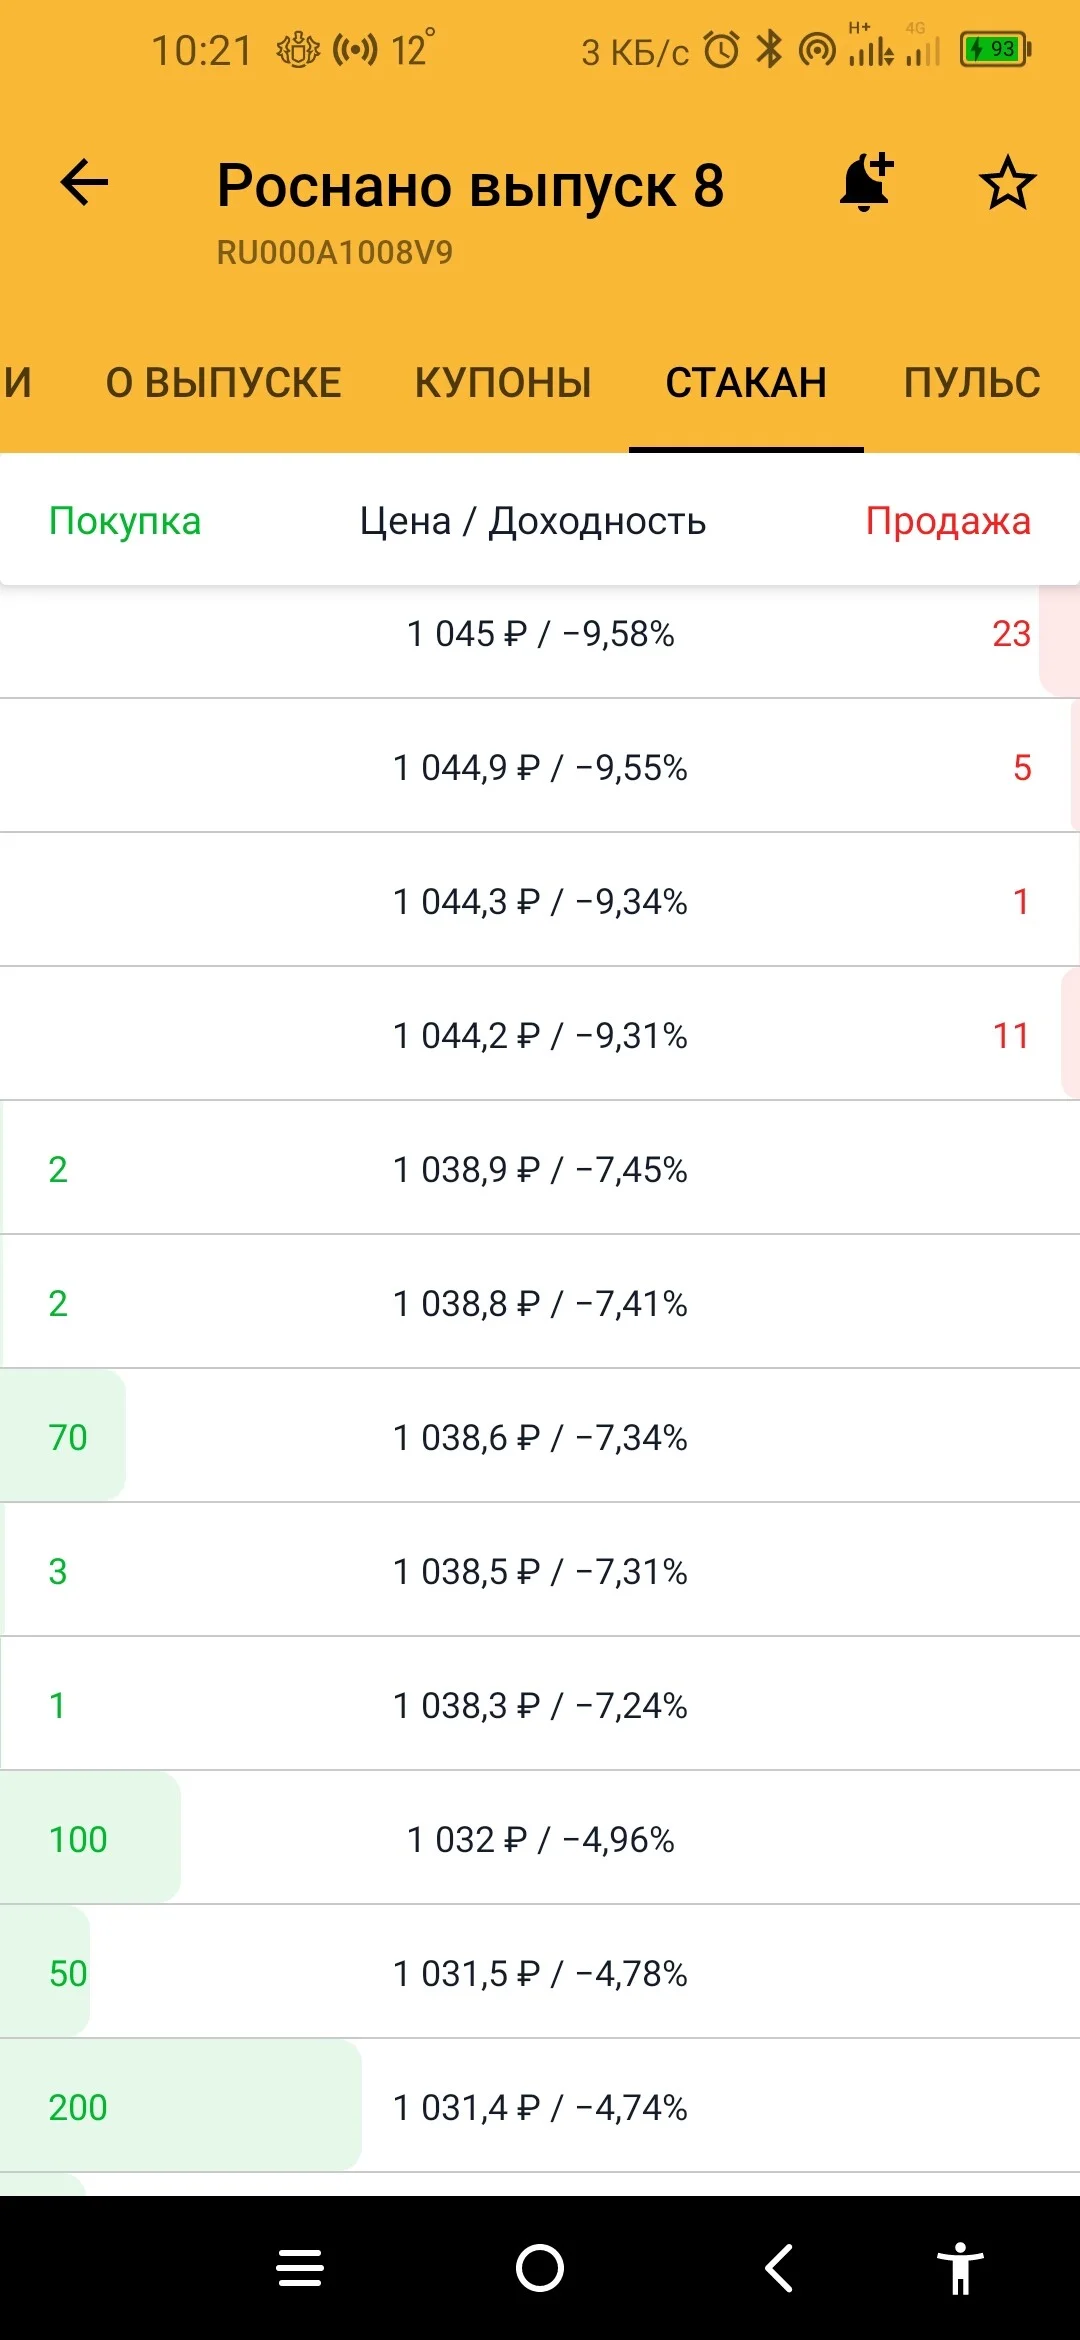Tap the Продажа column header
The width and height of the screenshot is (1080, 2340).
pyautogui.click(x=948, y=521)
